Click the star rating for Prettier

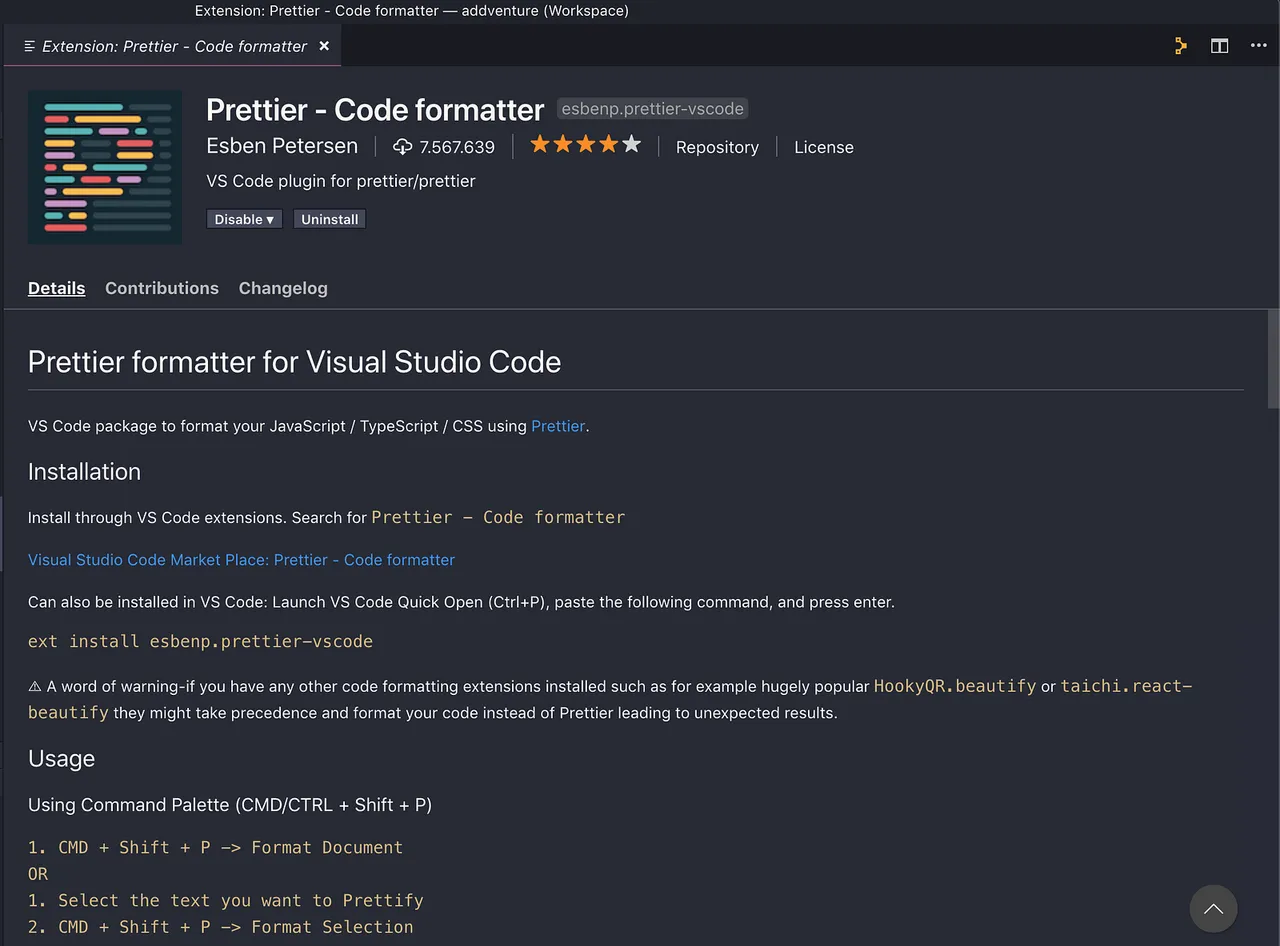click(x=585, y=145)
